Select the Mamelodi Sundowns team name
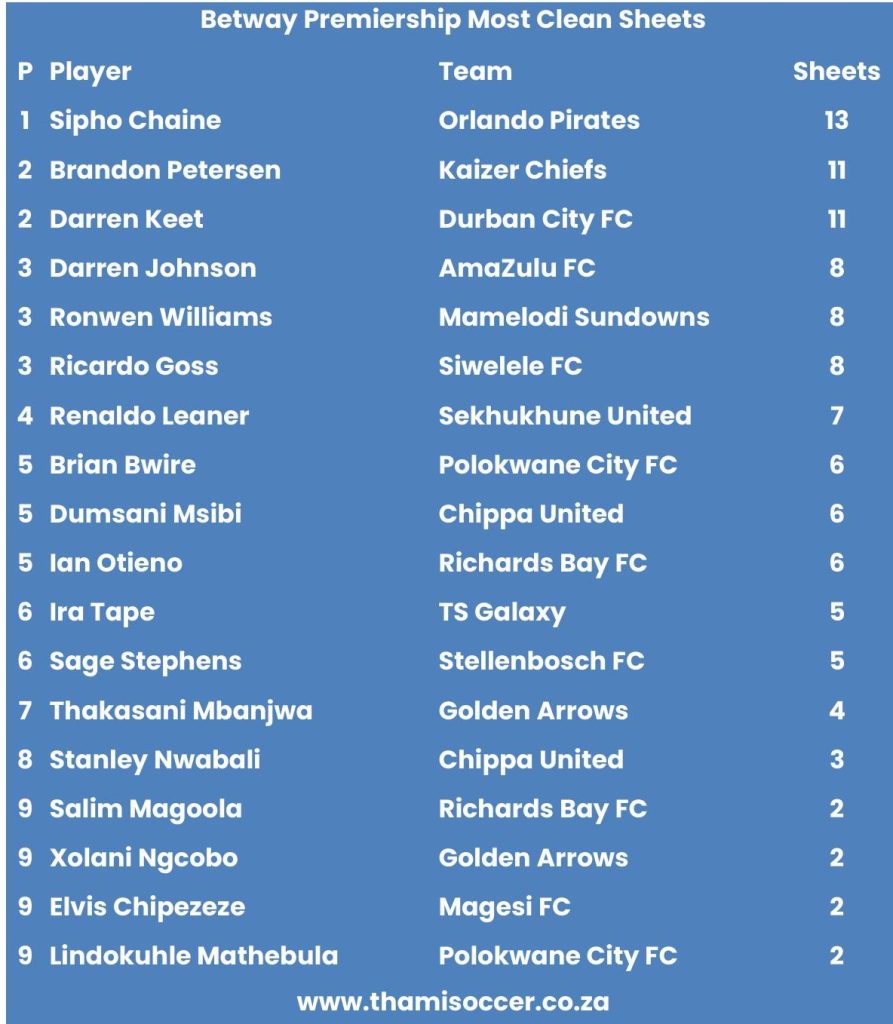 pyautogui.click(x=574, y=317)
